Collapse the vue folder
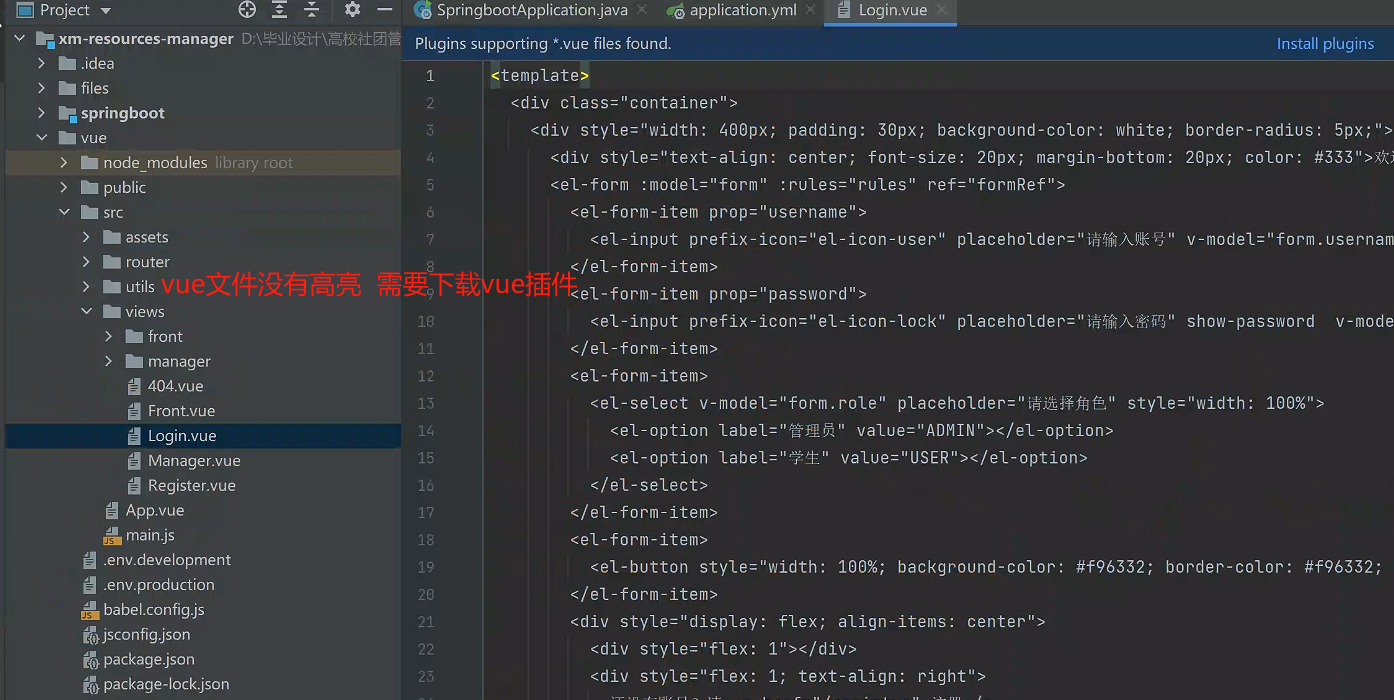The width and height of the screenshot is (1394, 700). pyautogui.click(x=42, y=138)
